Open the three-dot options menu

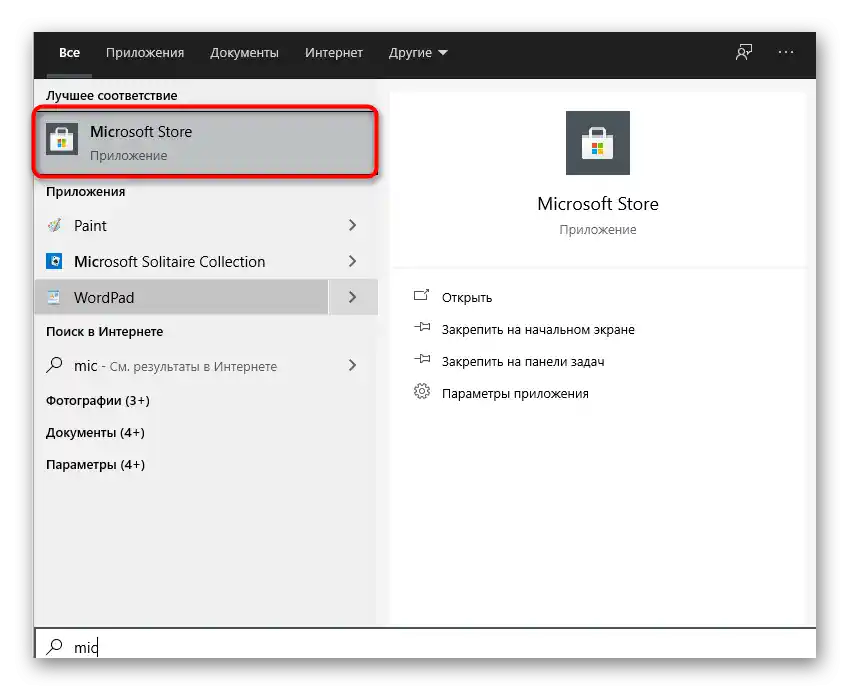786,52
